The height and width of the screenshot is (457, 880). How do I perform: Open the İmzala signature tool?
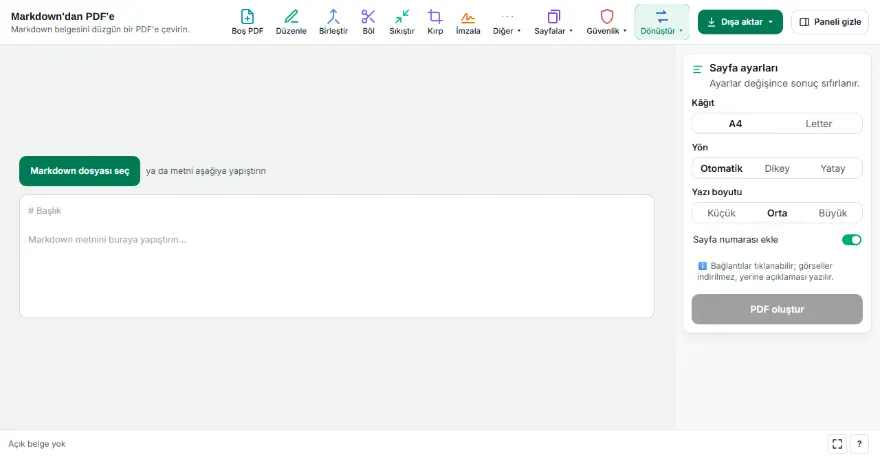[x=468, y=22]
